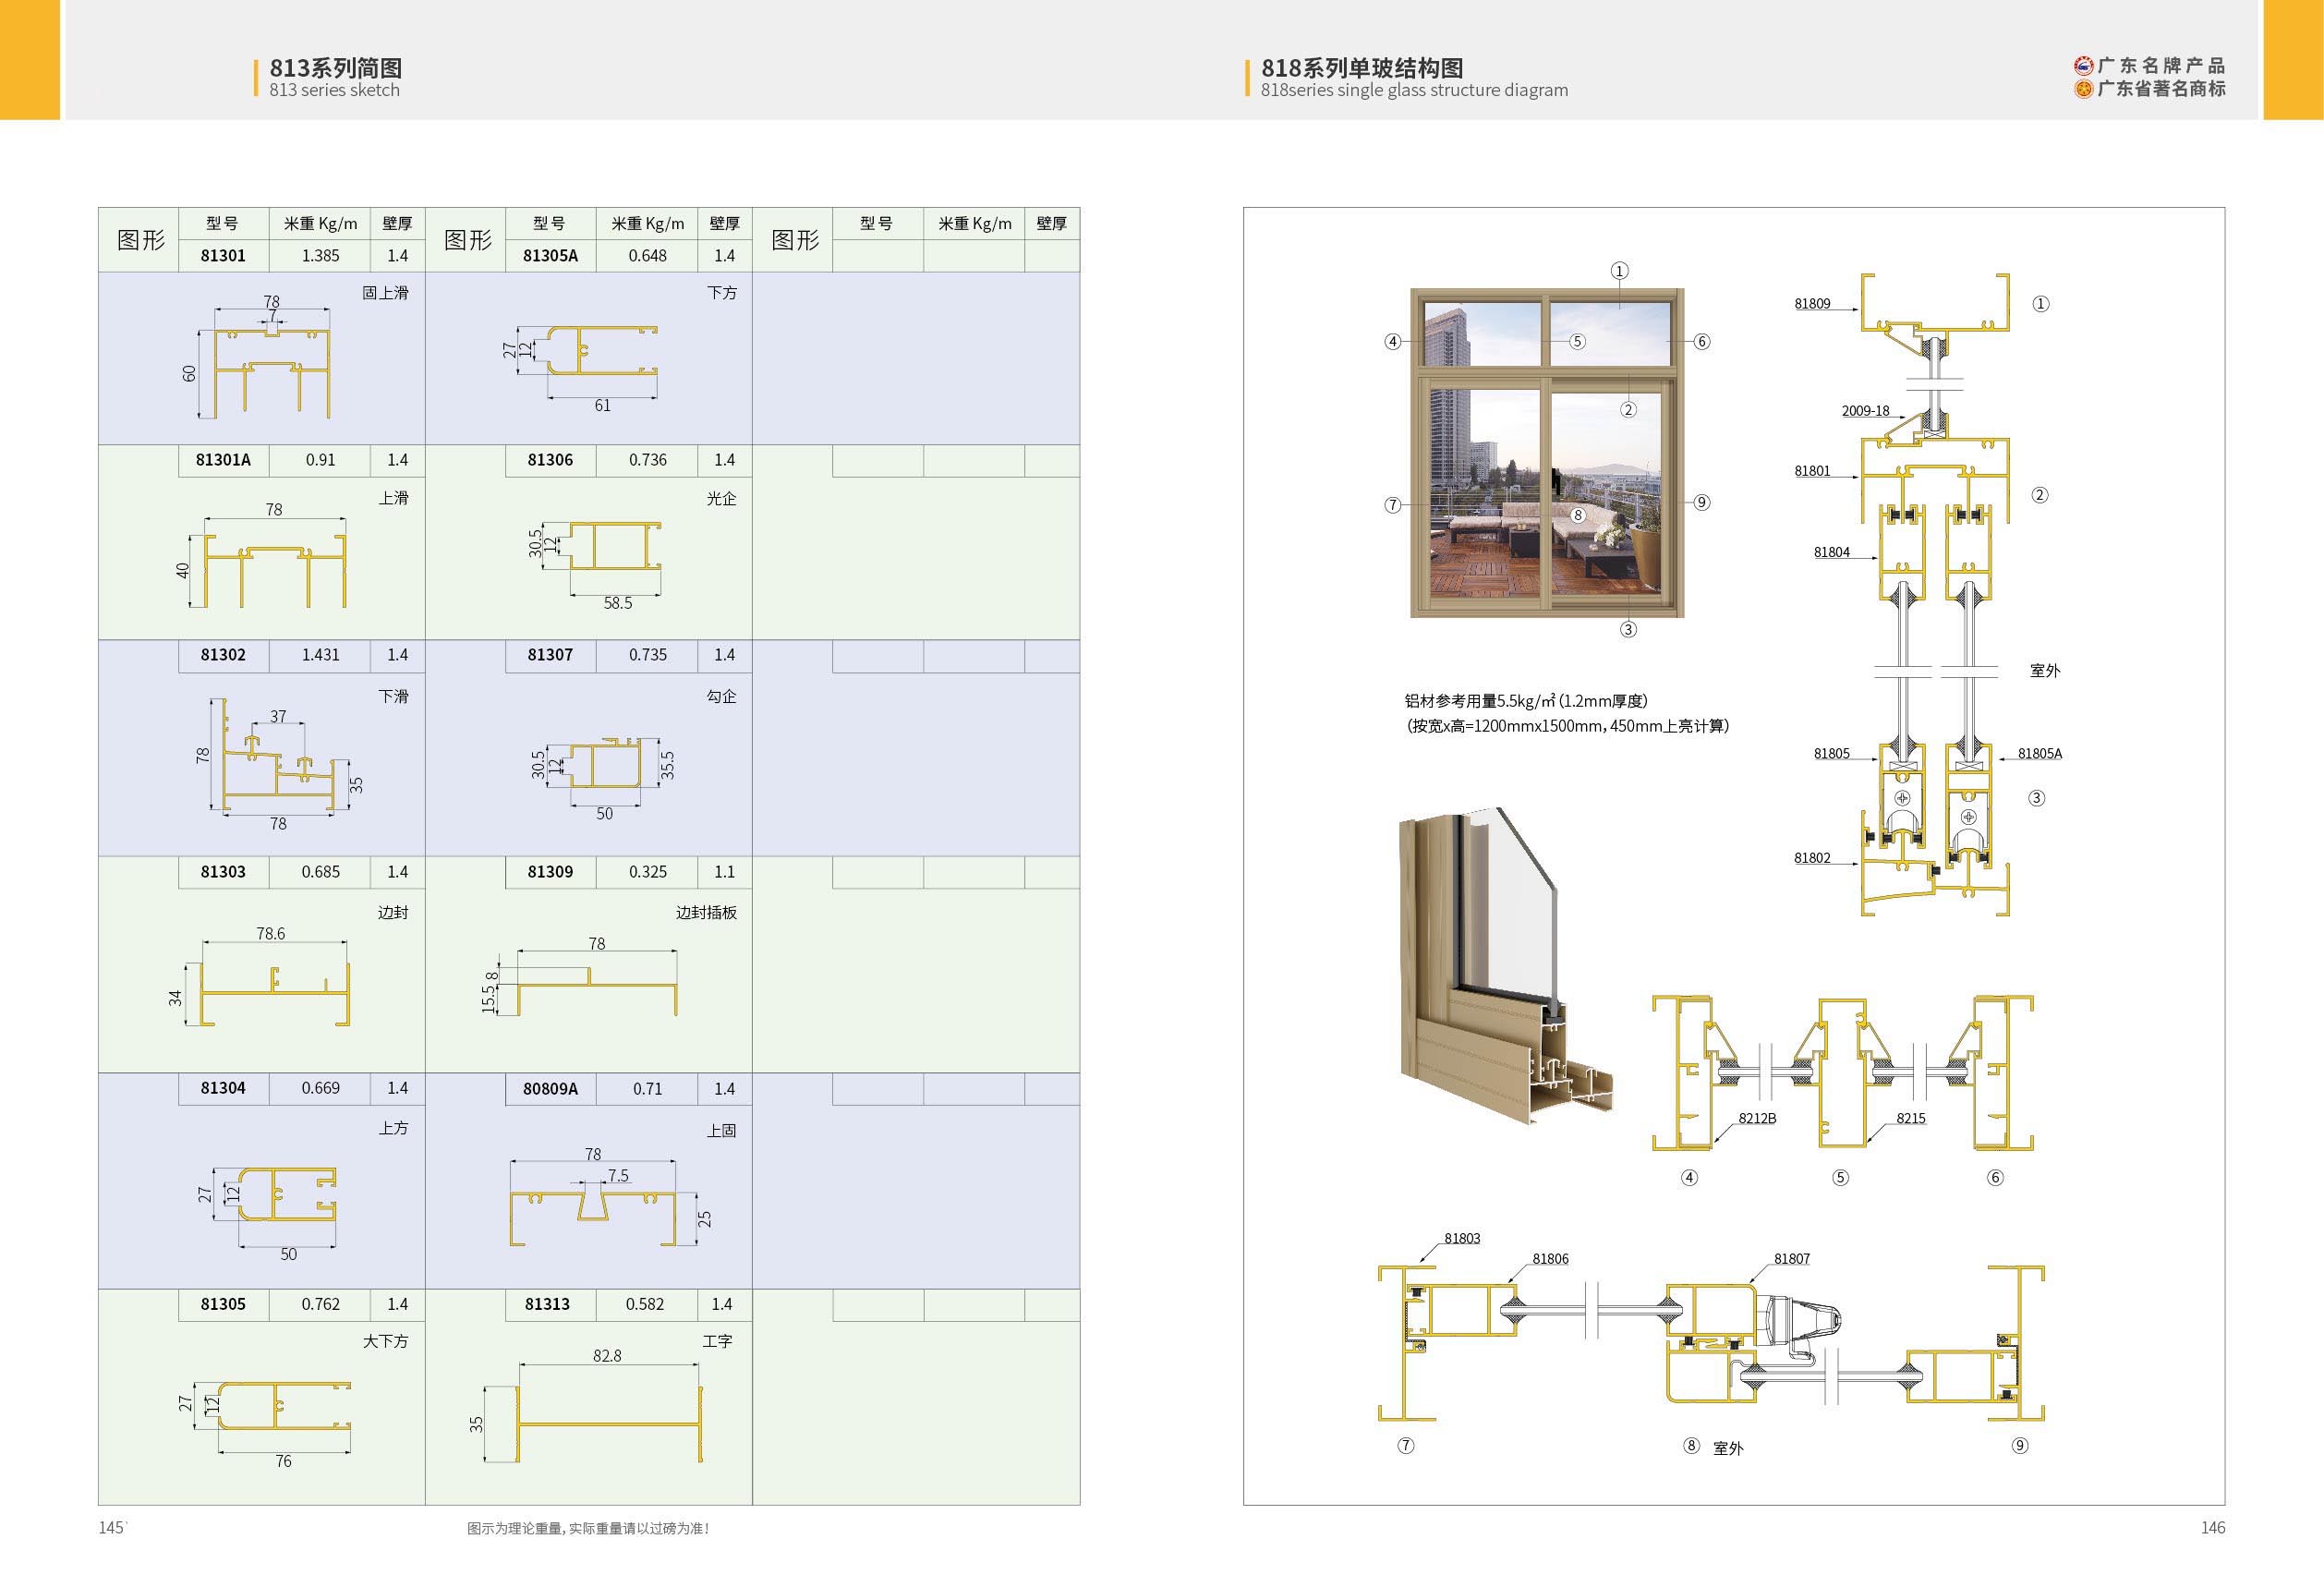The width and height of the screenshot is (2324, 1587).
Task: Click the 光企 label
Action: 721,498
